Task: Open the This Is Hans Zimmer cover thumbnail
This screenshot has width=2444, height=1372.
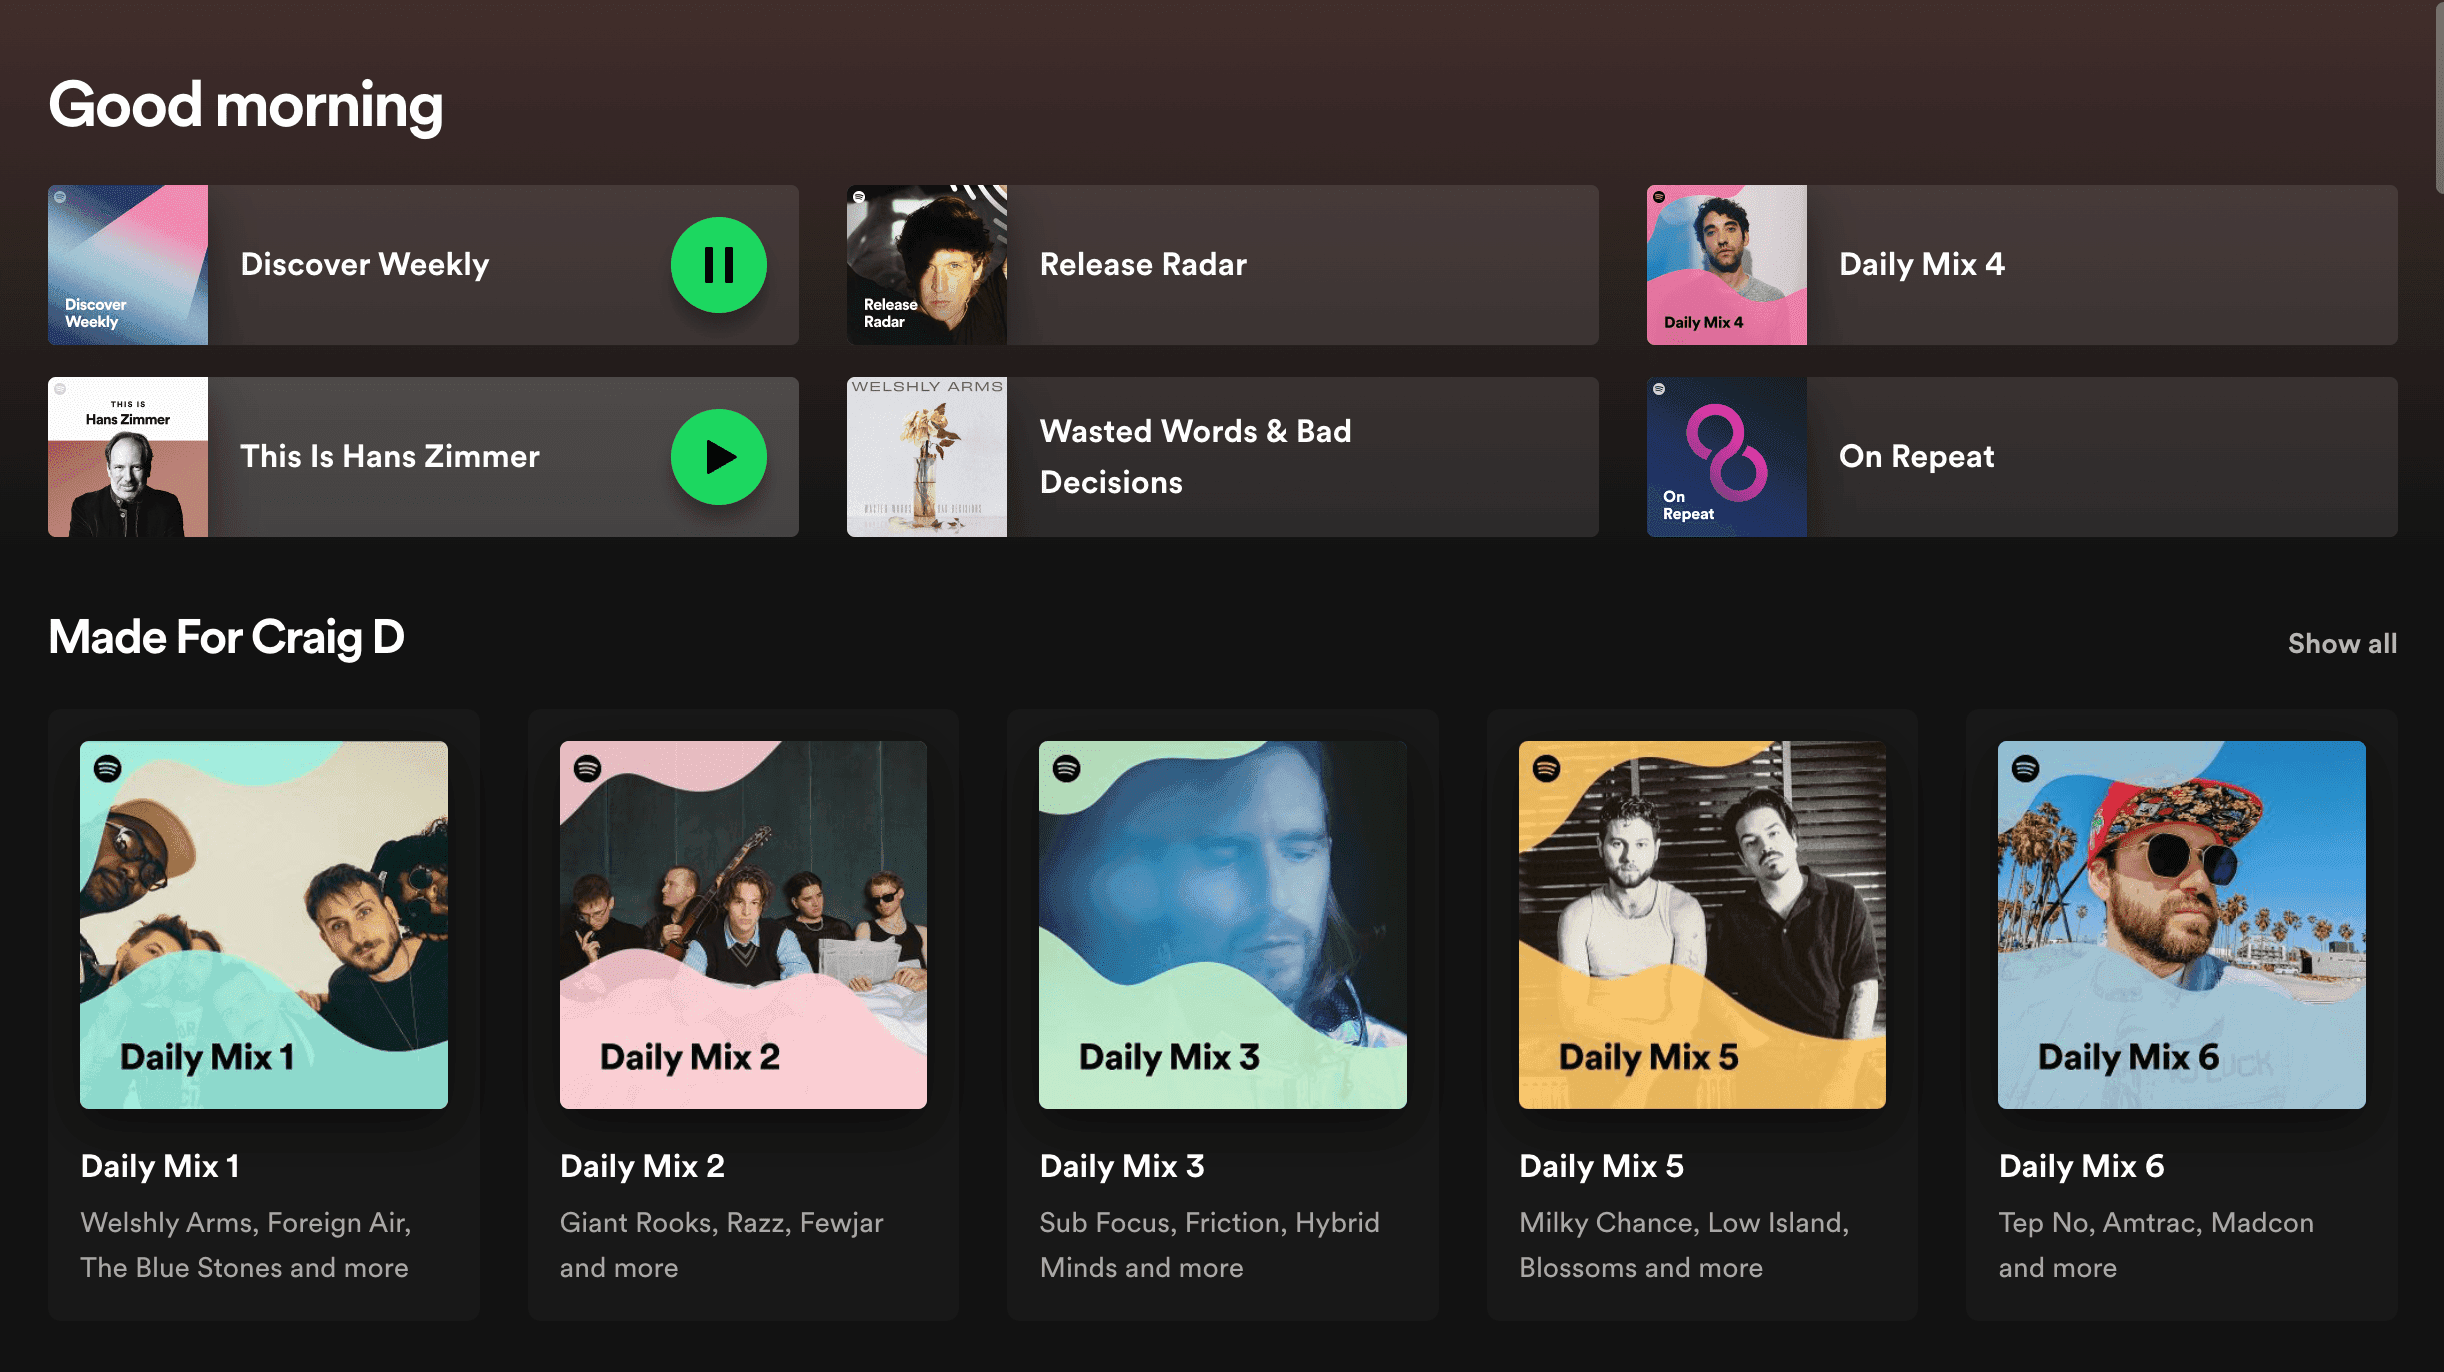Action: coord(128,456)
